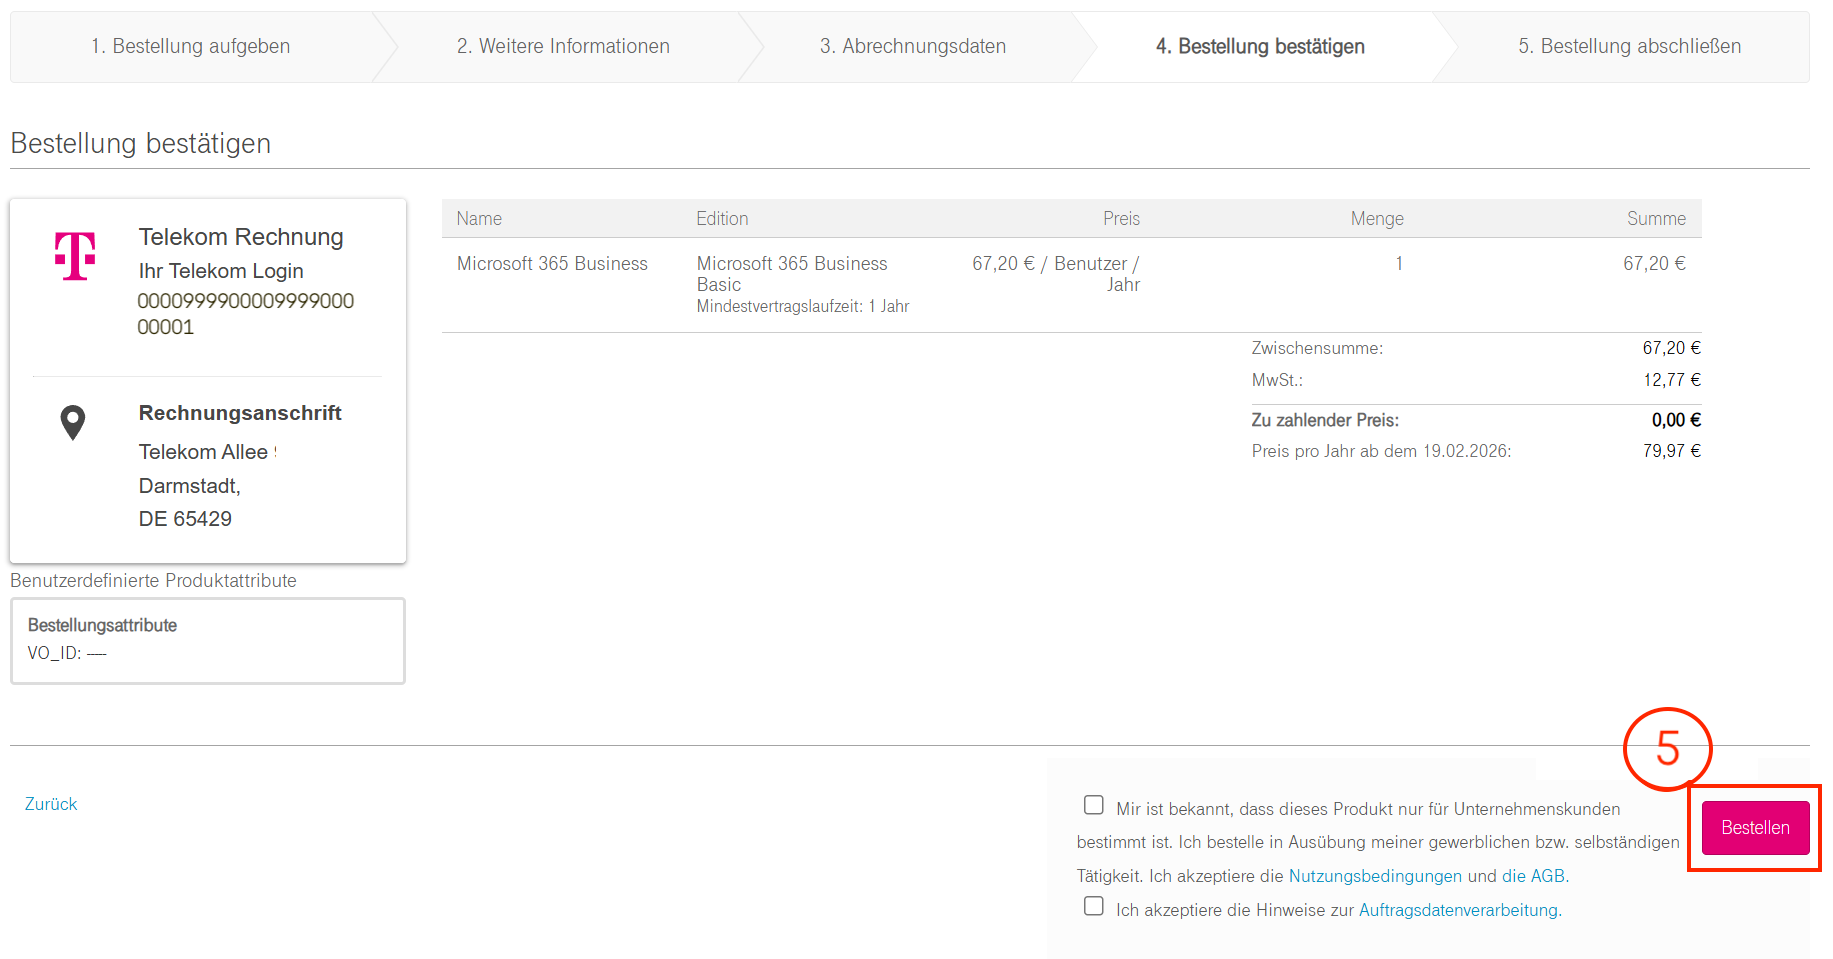Click the Microsoft 365 Business product name
The image size is (1833, 959).
(x=552, y=264)
